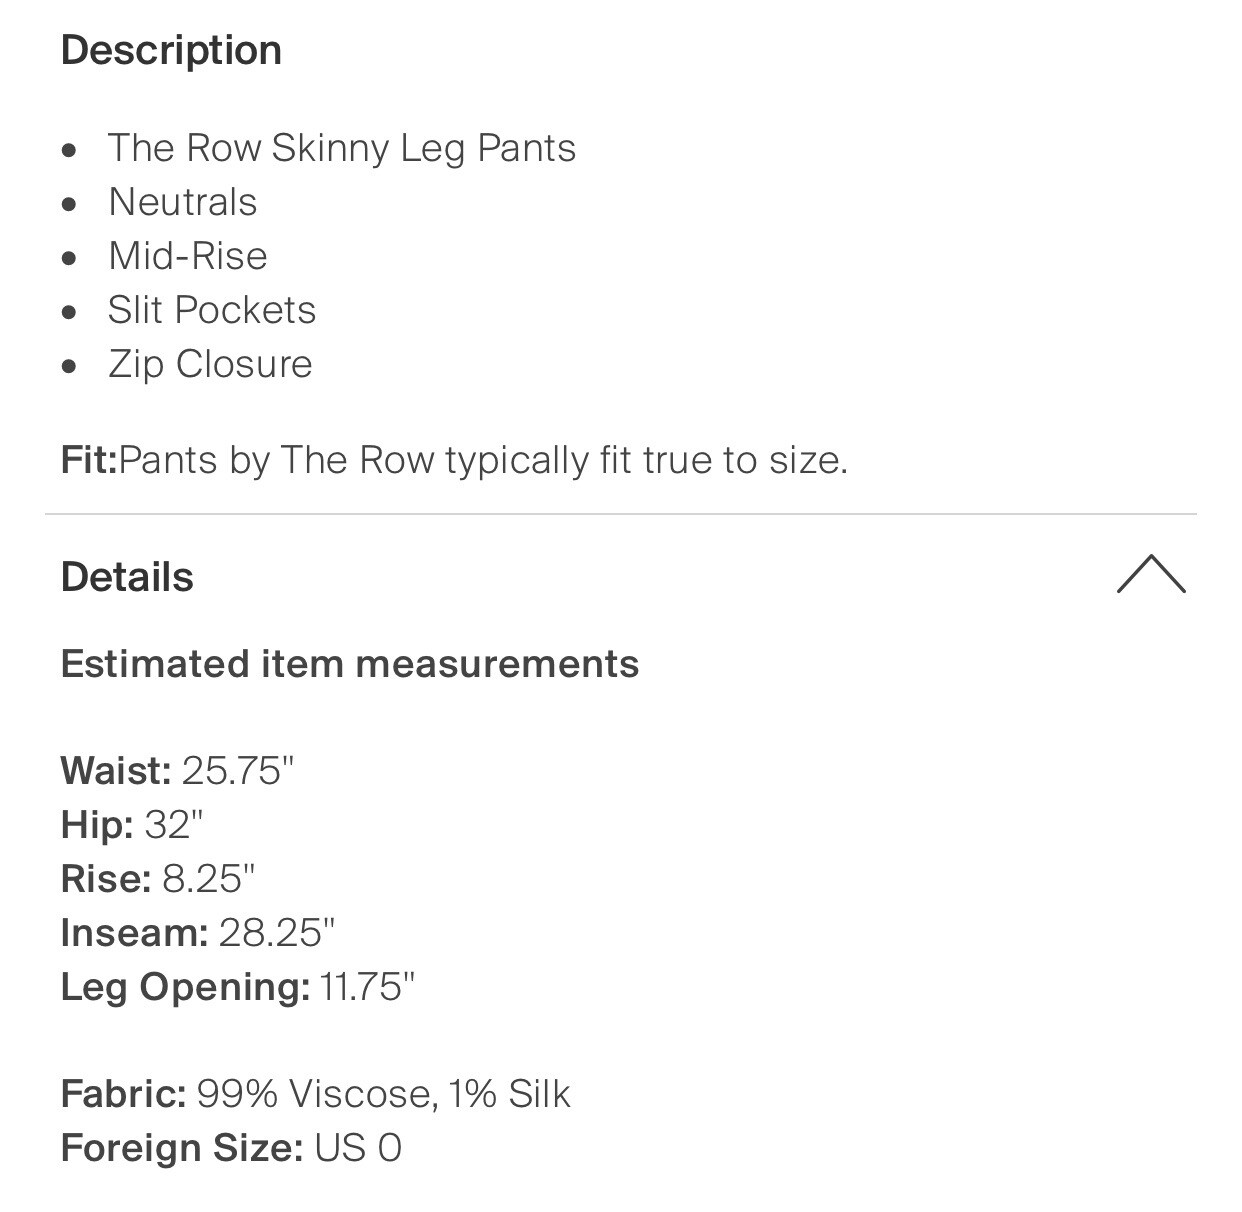Click the divider between Description and Details
This screenshot has width=1242, height=1212.
[x=621, y=514]
